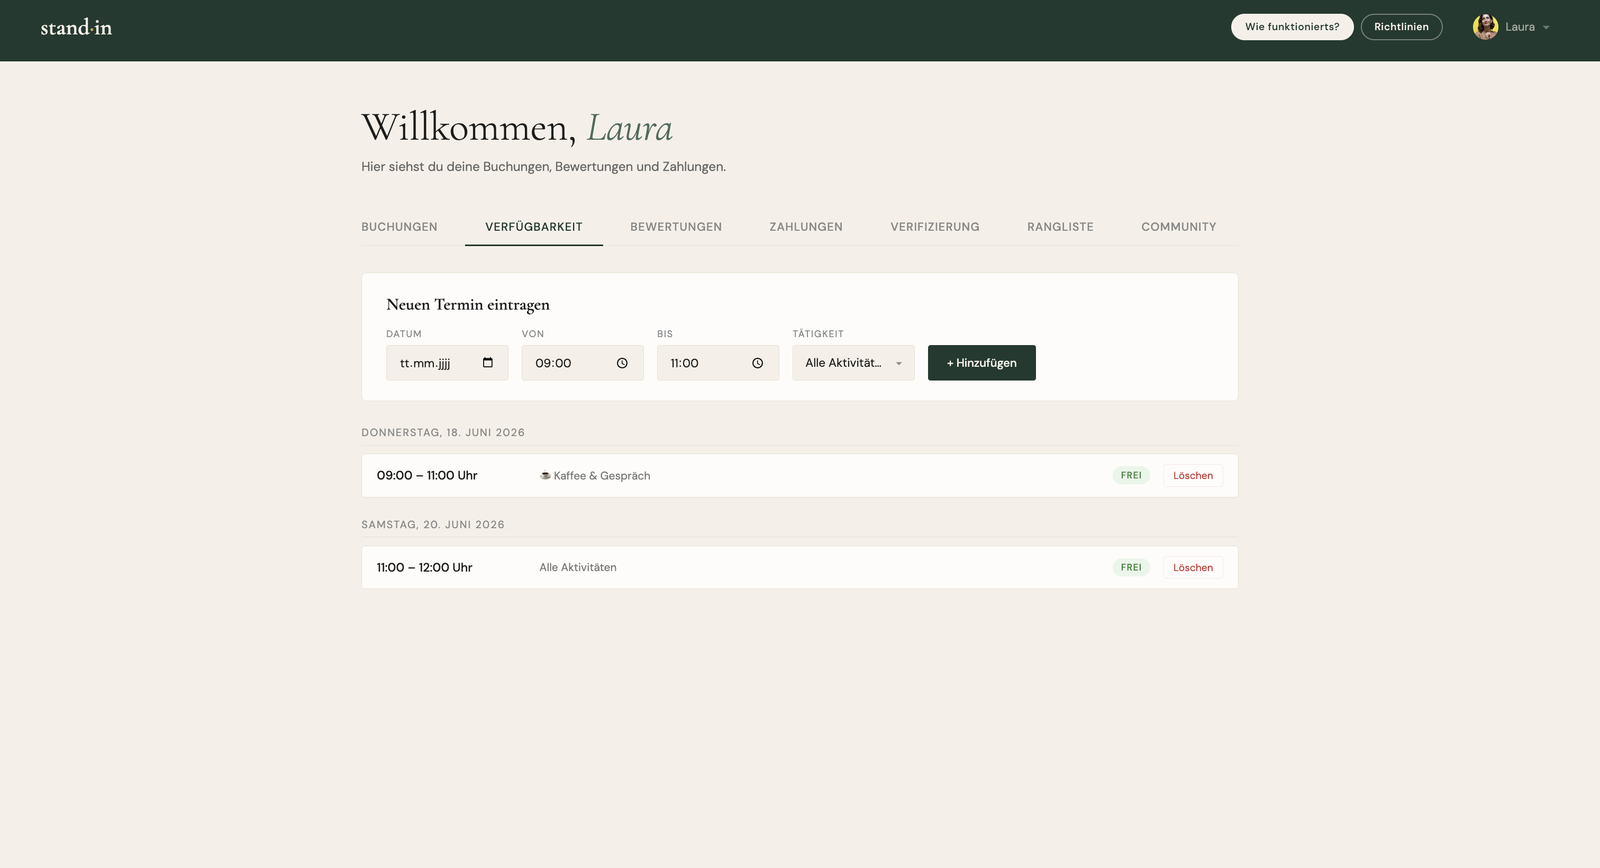
Task: Open the clock picker in Von field
Action: point(622,363)
